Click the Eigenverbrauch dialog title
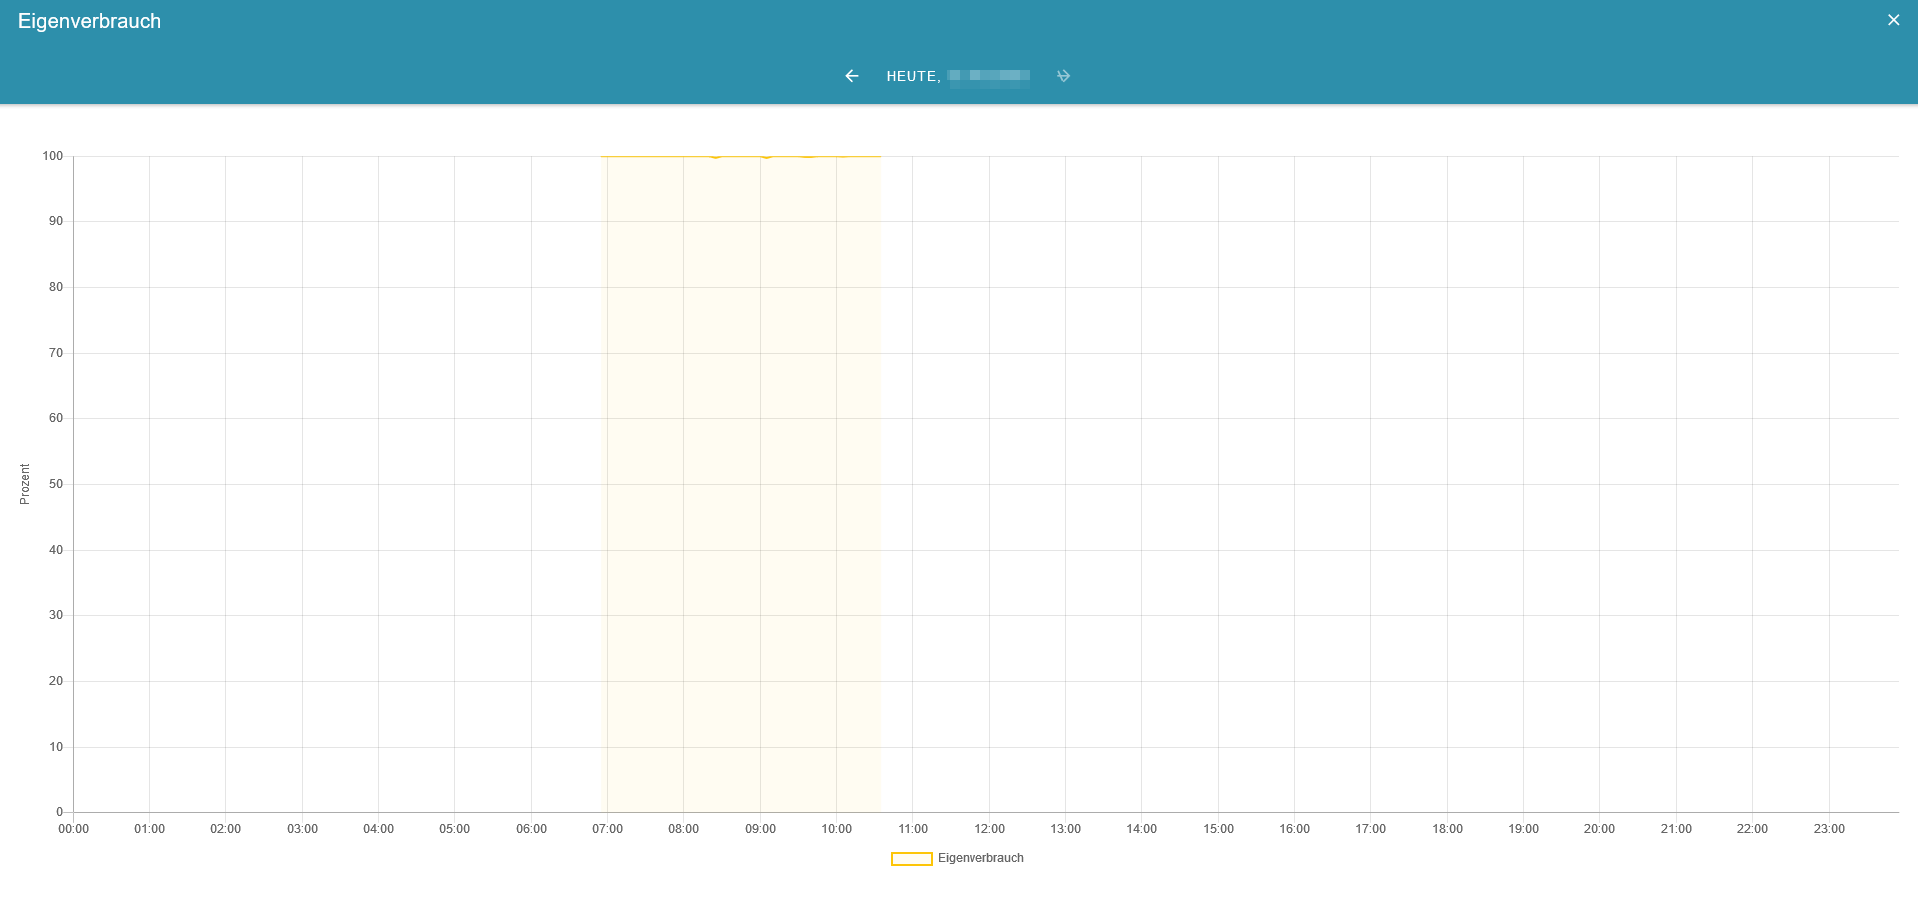 pyautogui.click(x=89, y=21)
